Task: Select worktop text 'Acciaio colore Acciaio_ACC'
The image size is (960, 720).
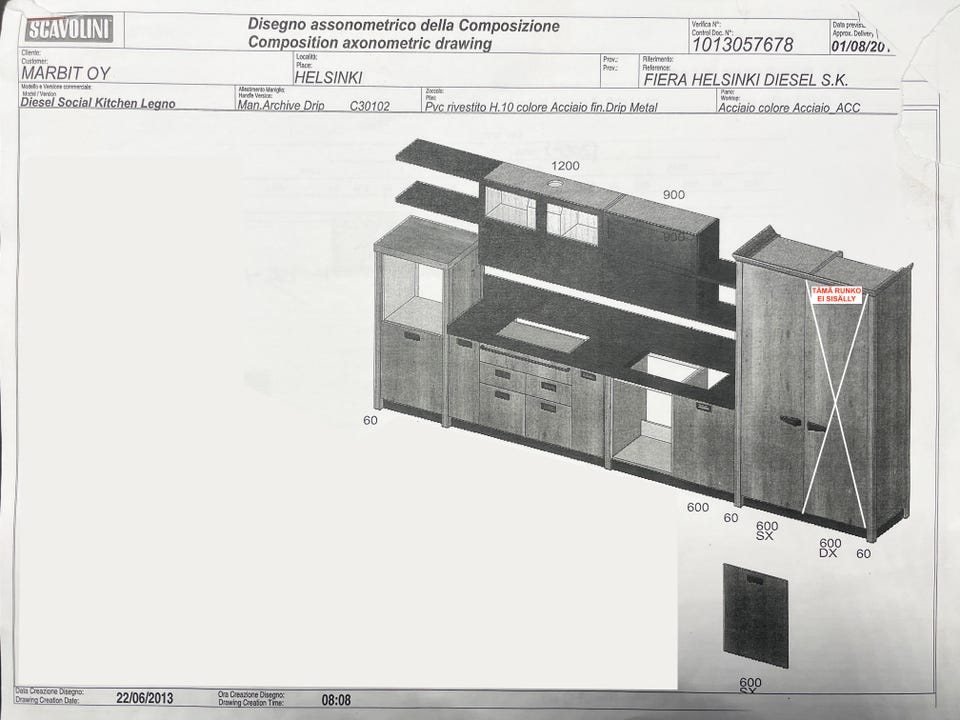Action: pyautogui.click(x=789, y=108)
